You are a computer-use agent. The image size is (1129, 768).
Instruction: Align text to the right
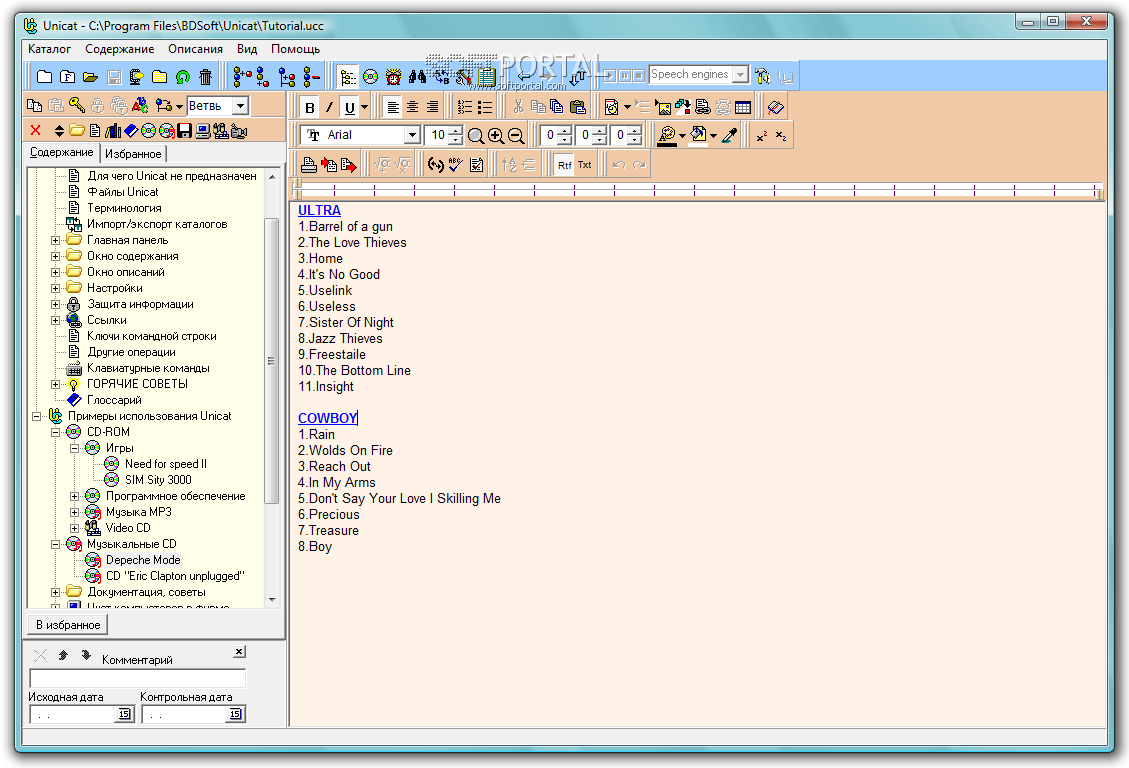pos(432,107)
